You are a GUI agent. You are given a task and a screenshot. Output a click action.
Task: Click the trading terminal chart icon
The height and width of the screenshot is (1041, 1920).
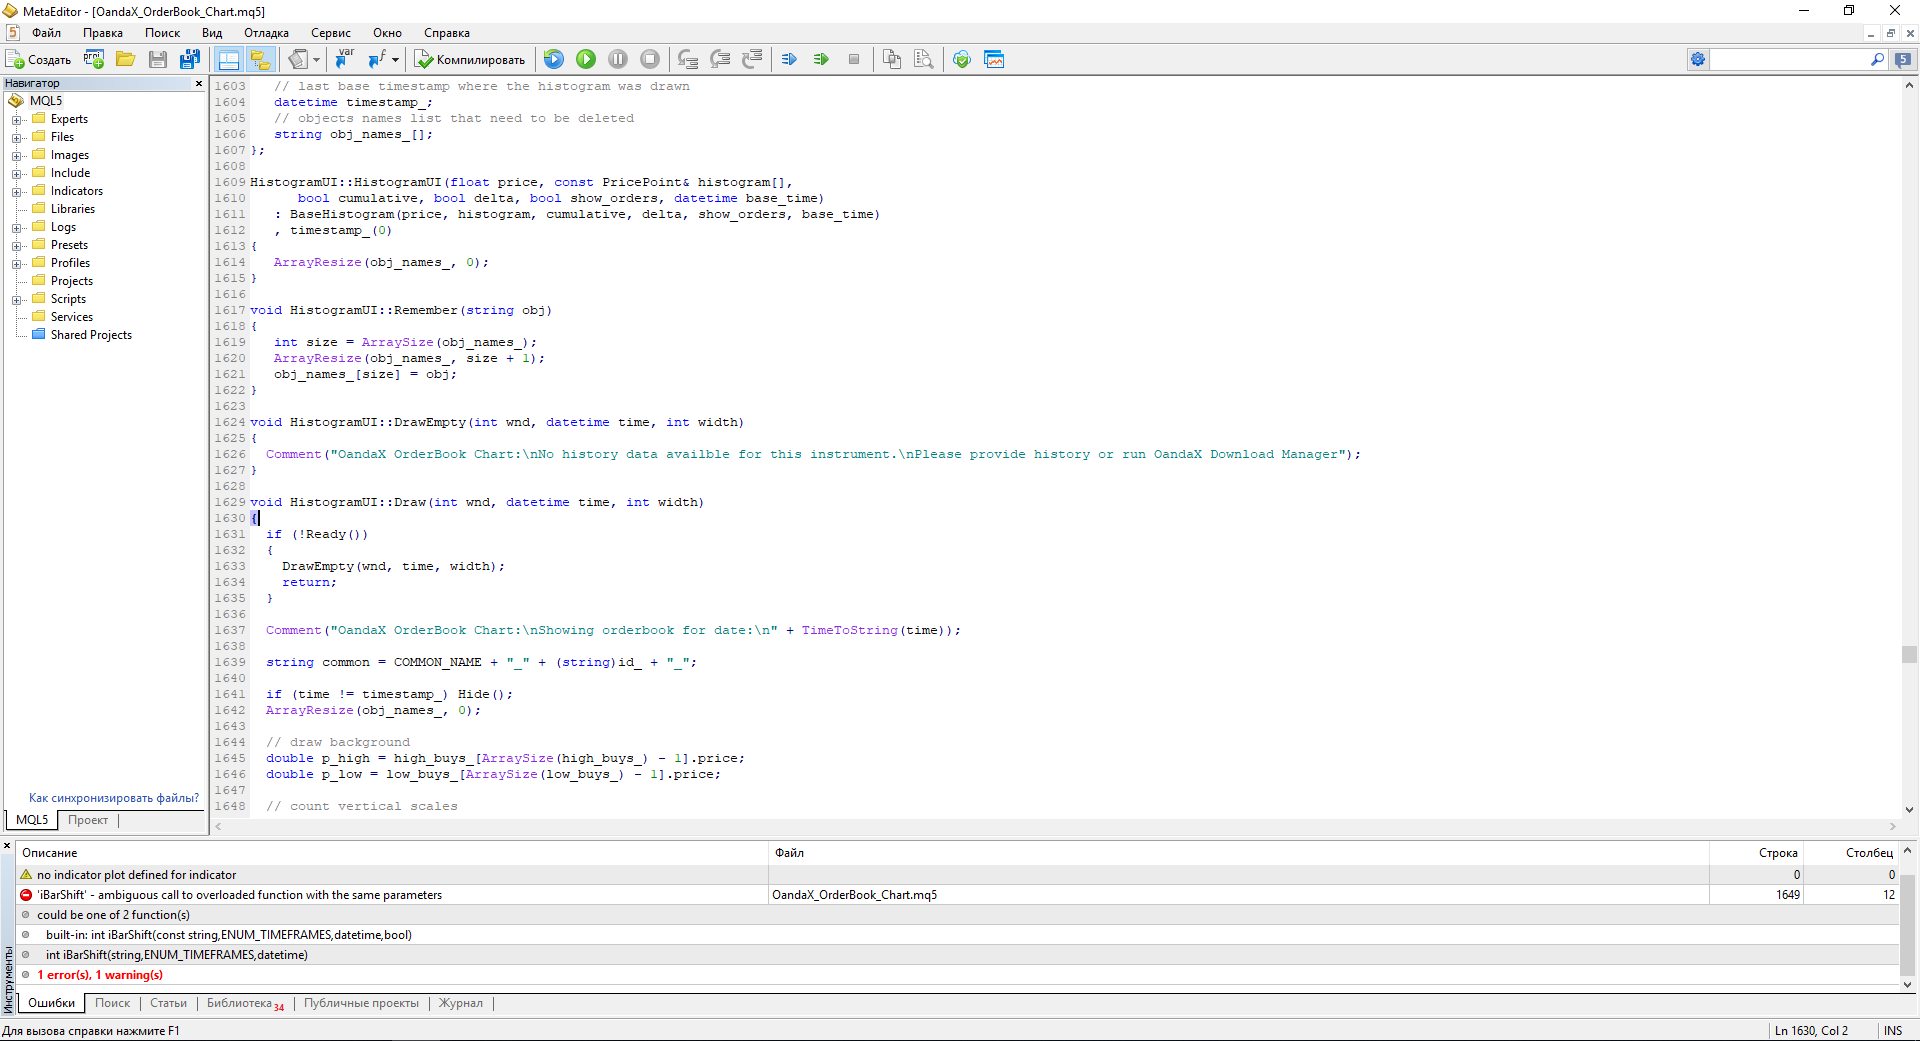[994, 60]
